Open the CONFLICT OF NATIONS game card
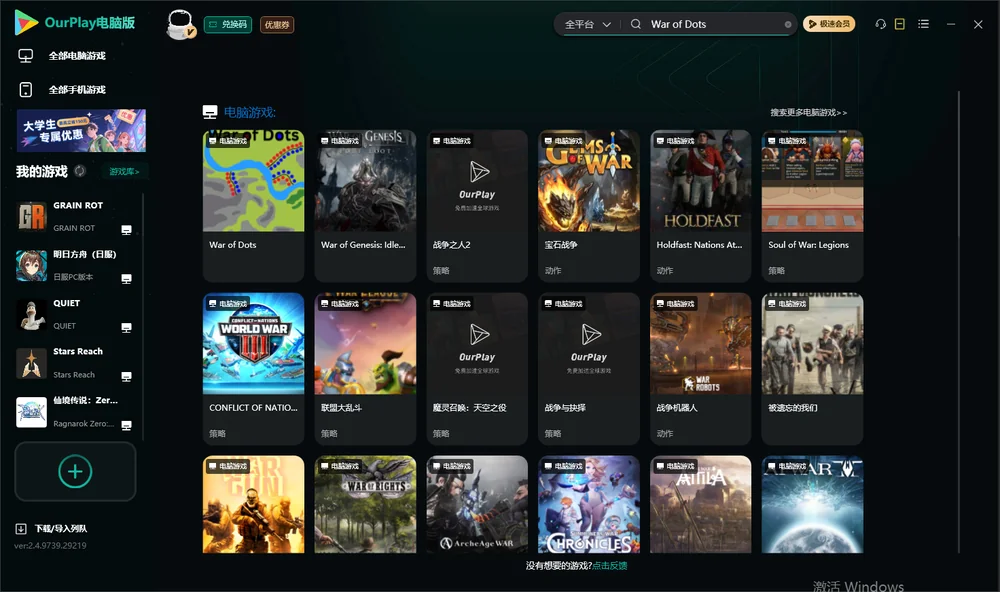This screenshot has height=592, width=1000. coord(254,369)
